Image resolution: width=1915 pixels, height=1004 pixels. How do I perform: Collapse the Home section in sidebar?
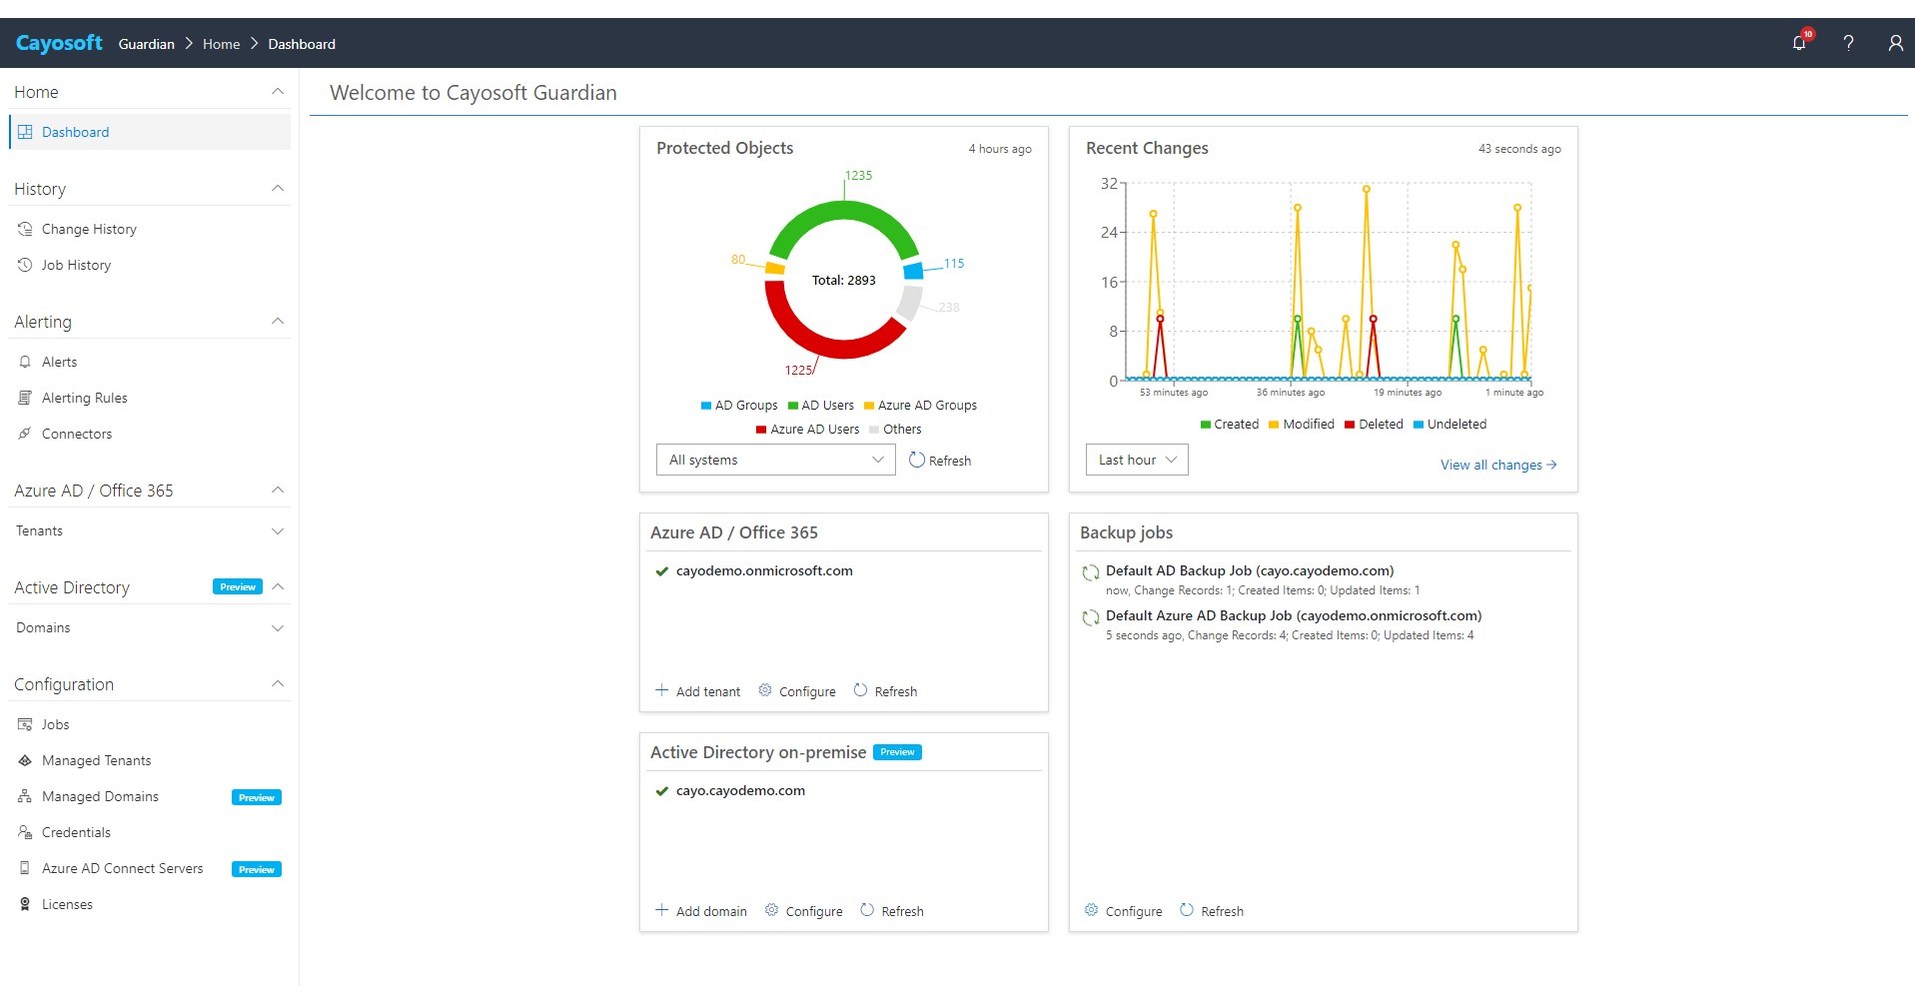[x=278, y=91]
